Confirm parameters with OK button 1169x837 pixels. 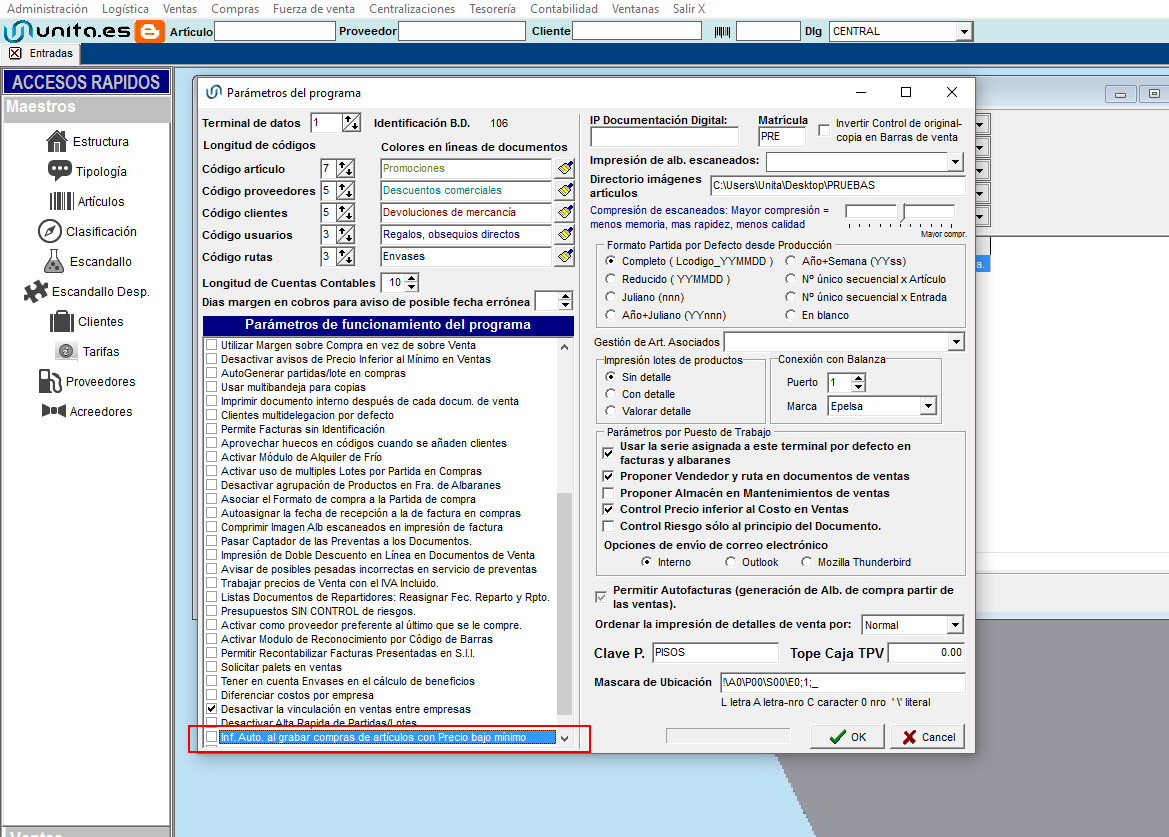[x=847, y=736]
